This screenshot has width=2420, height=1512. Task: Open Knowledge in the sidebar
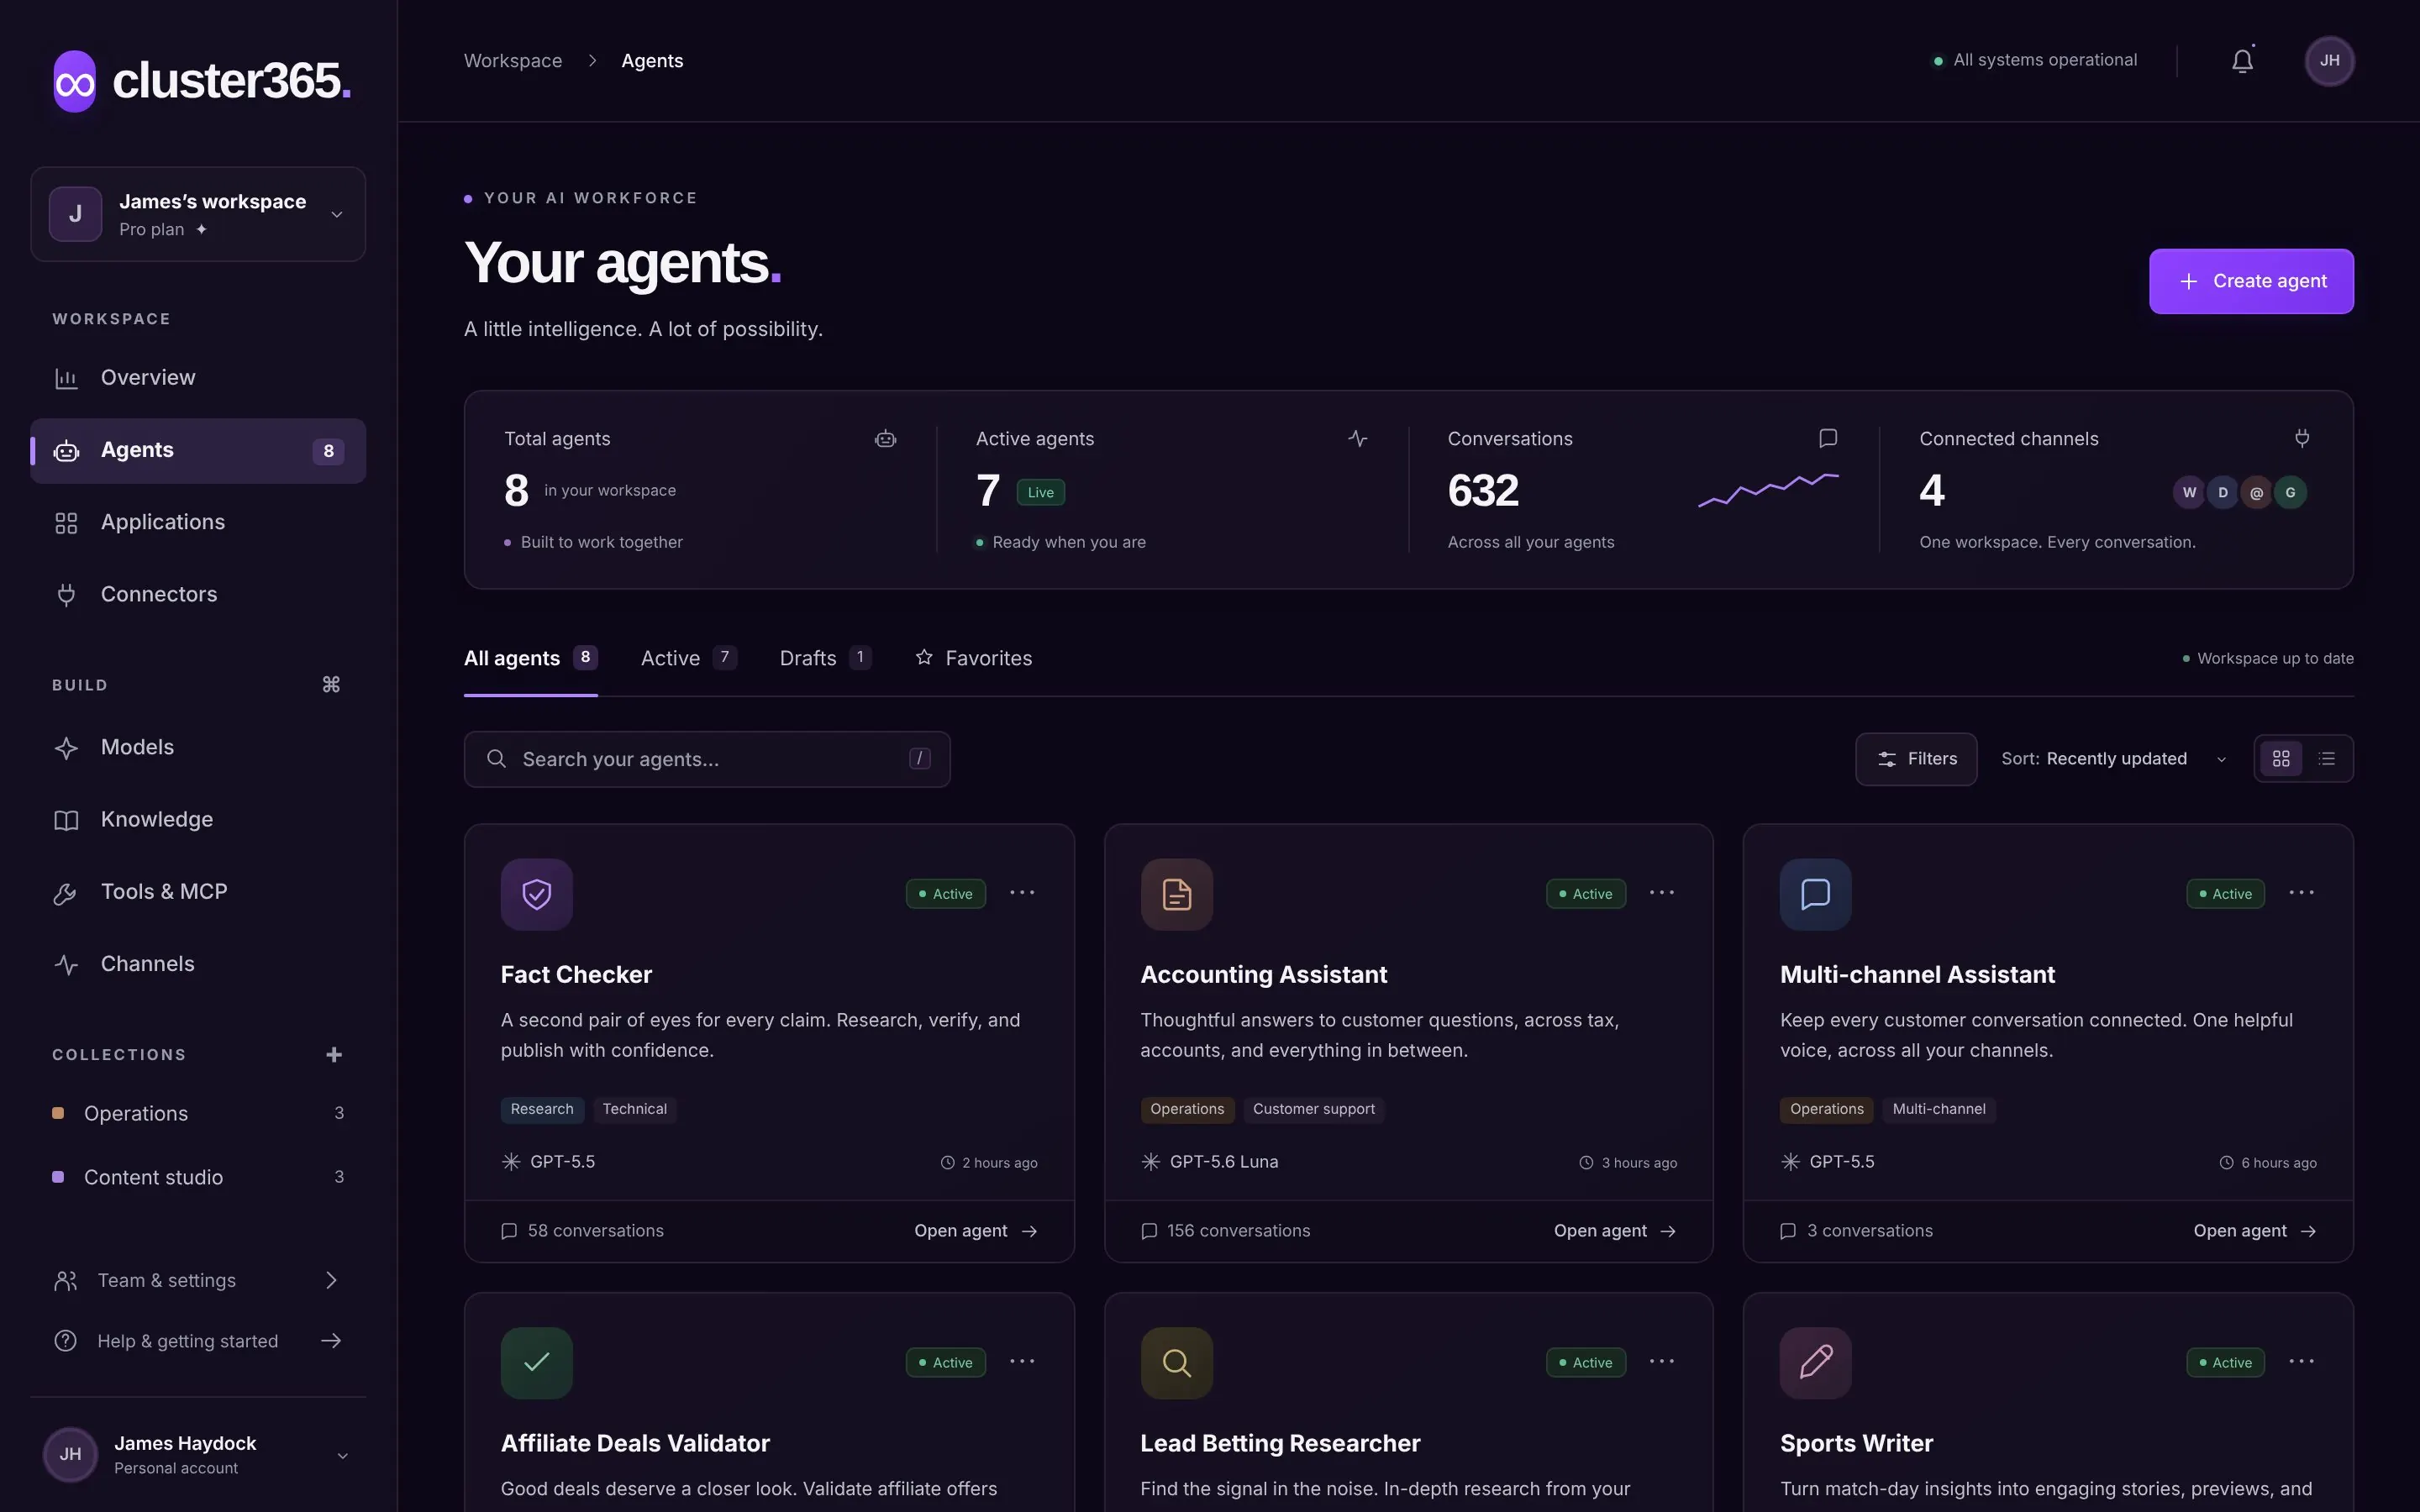pyautogui.click(x=198, y=820)
